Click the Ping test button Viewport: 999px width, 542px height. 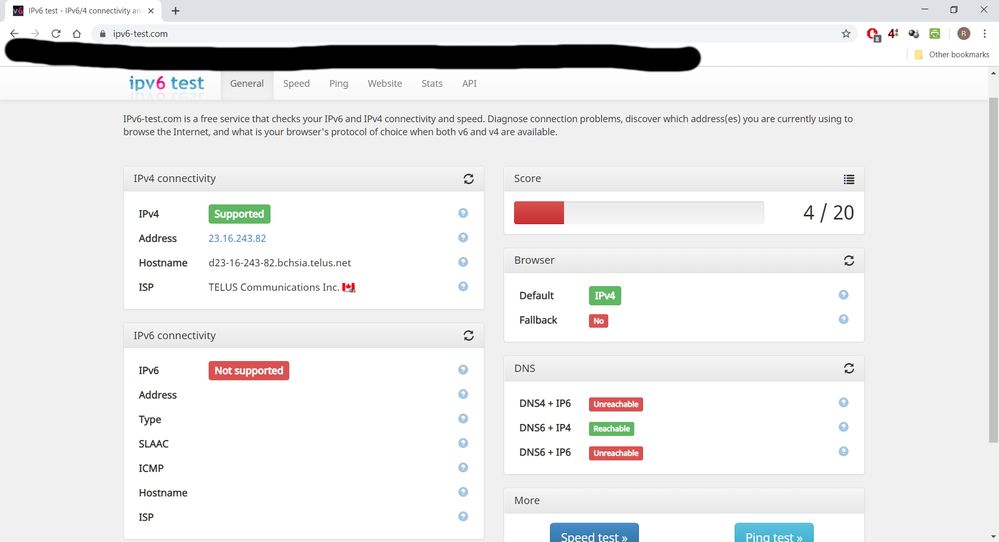click(773, 535)
